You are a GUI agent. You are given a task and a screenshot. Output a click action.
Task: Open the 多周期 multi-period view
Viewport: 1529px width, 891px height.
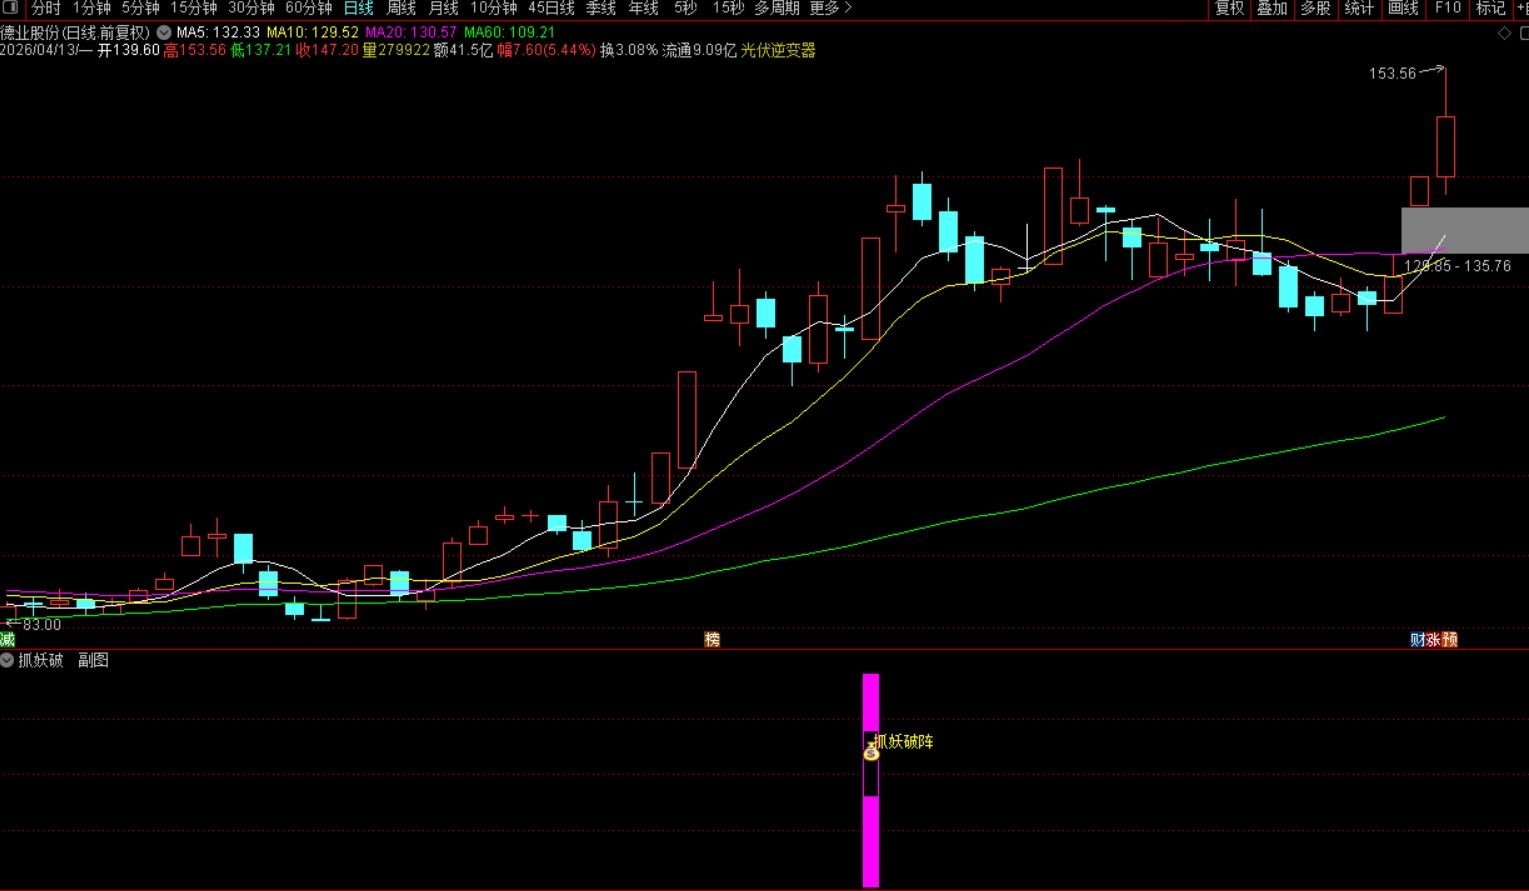[x=777, y=8]
